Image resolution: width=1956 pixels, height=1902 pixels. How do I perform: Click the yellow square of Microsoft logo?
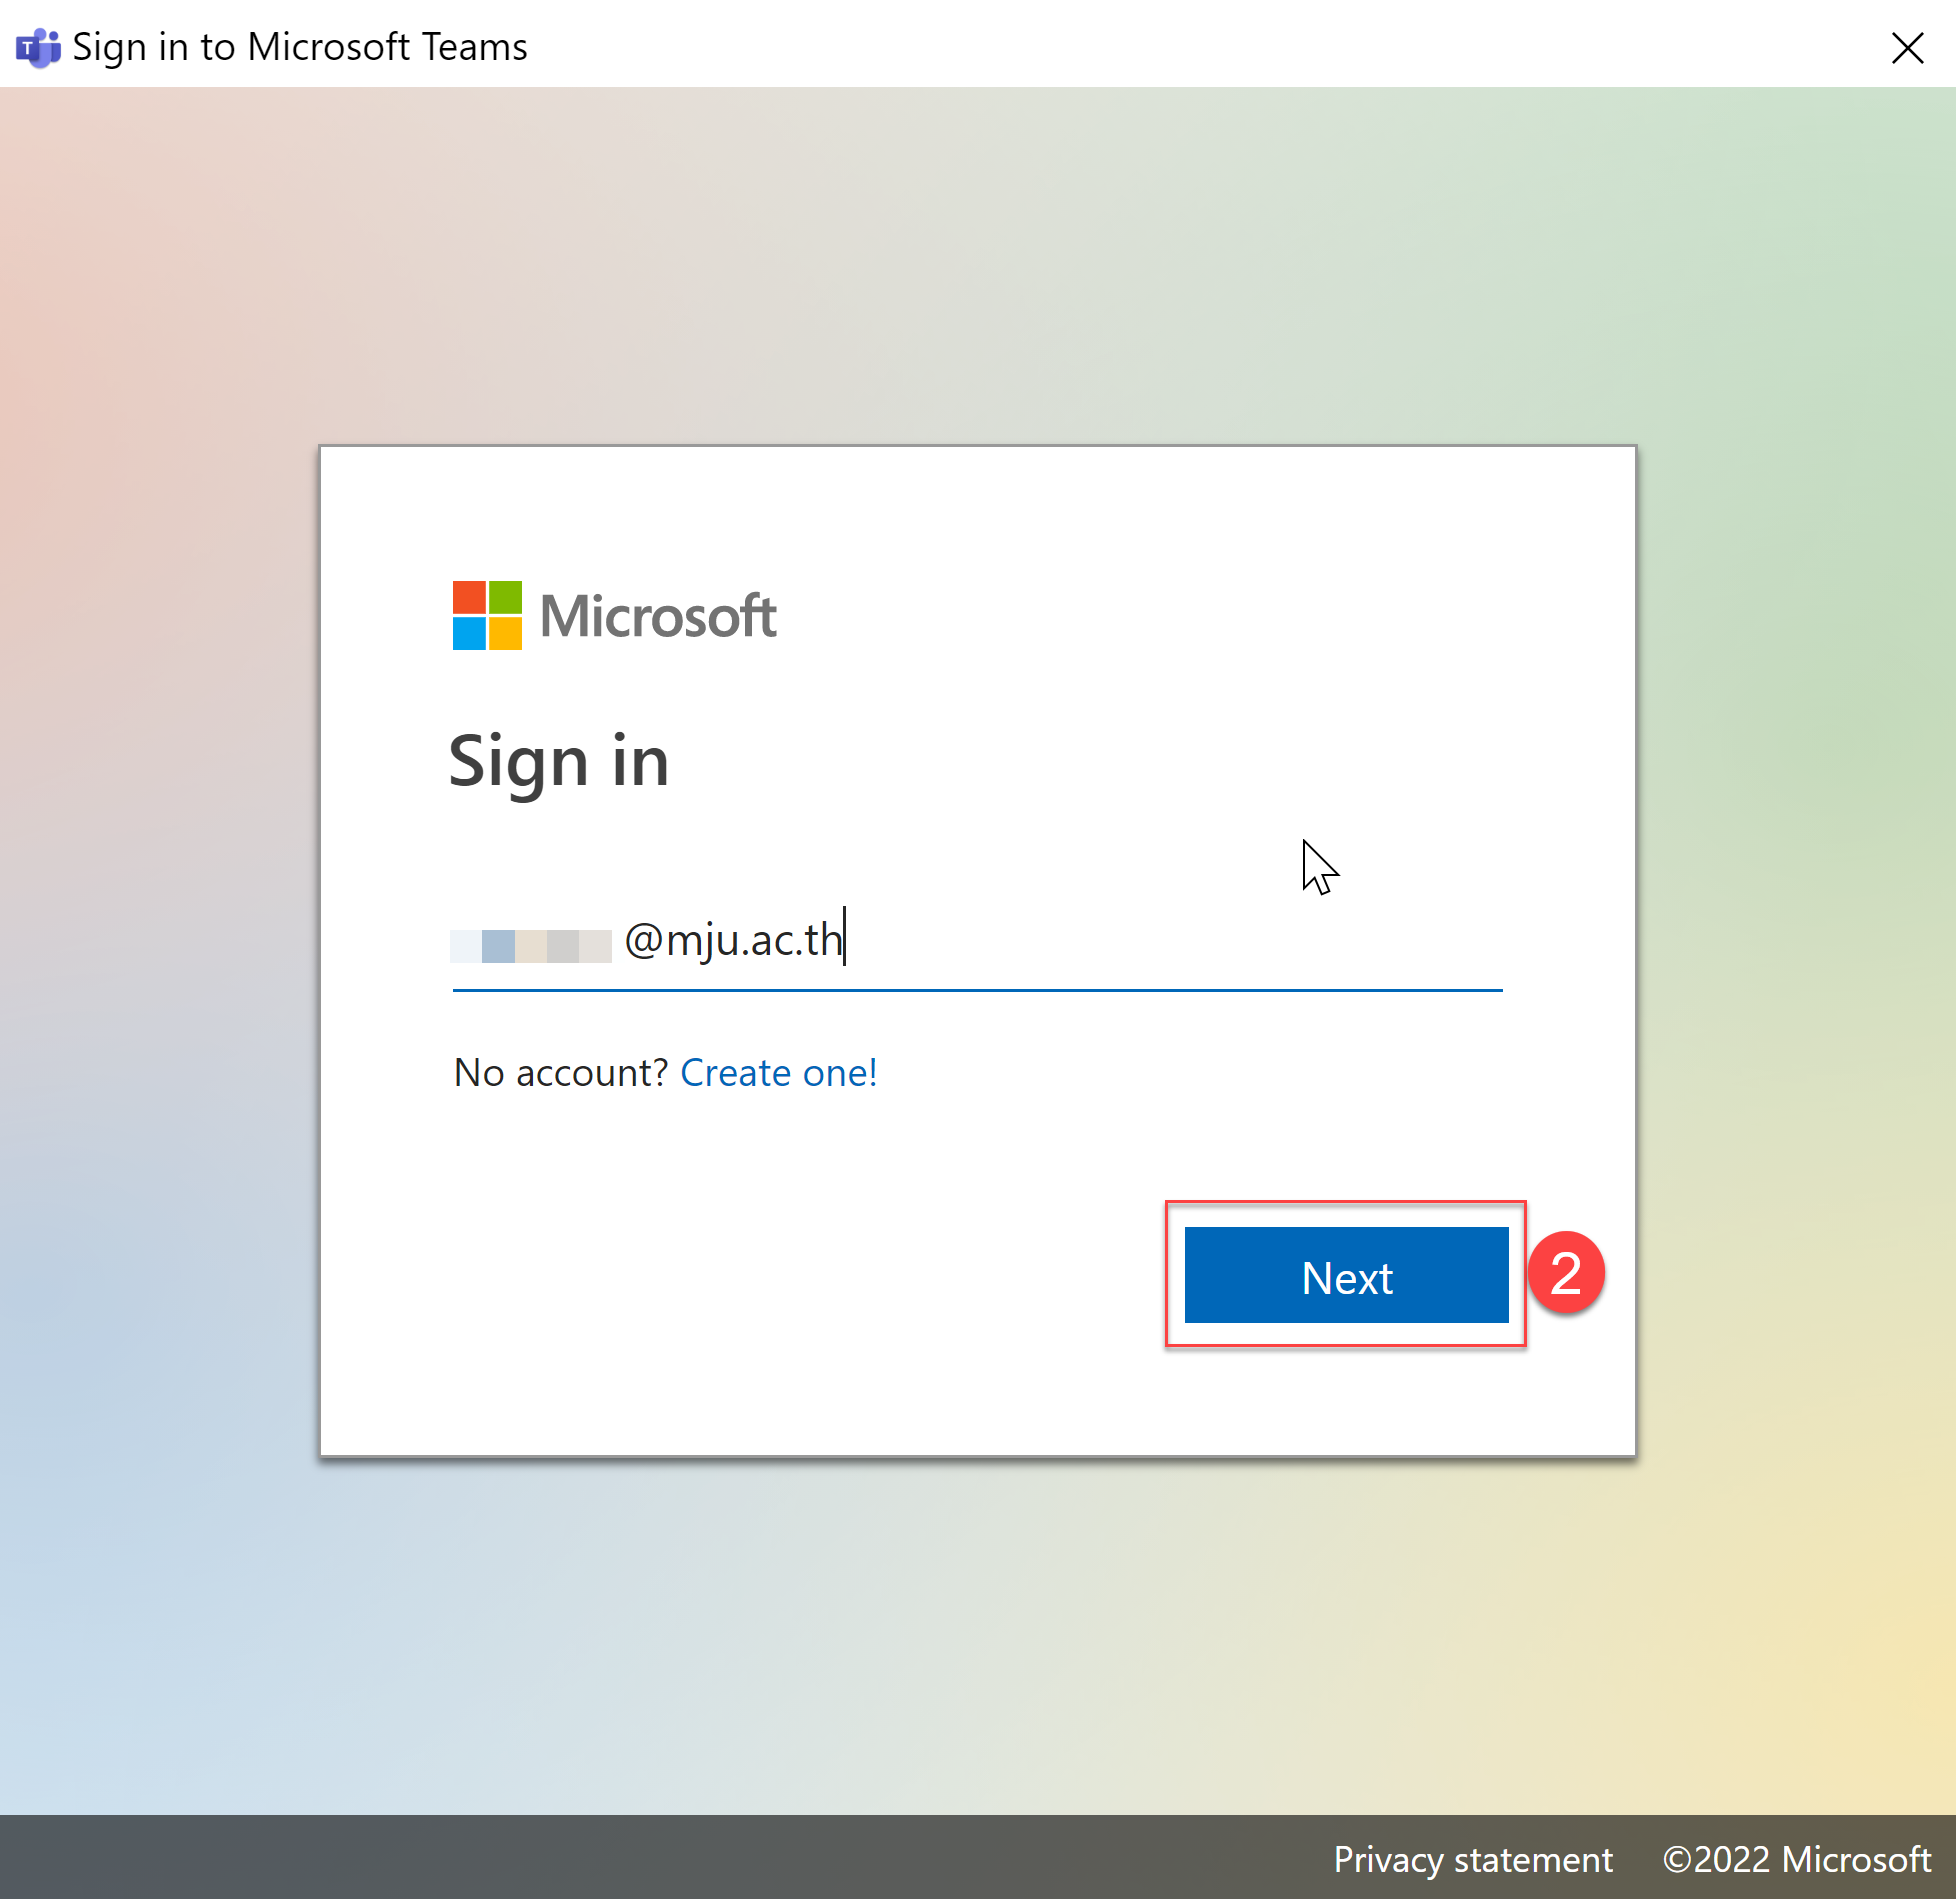(x=505, y=633)
